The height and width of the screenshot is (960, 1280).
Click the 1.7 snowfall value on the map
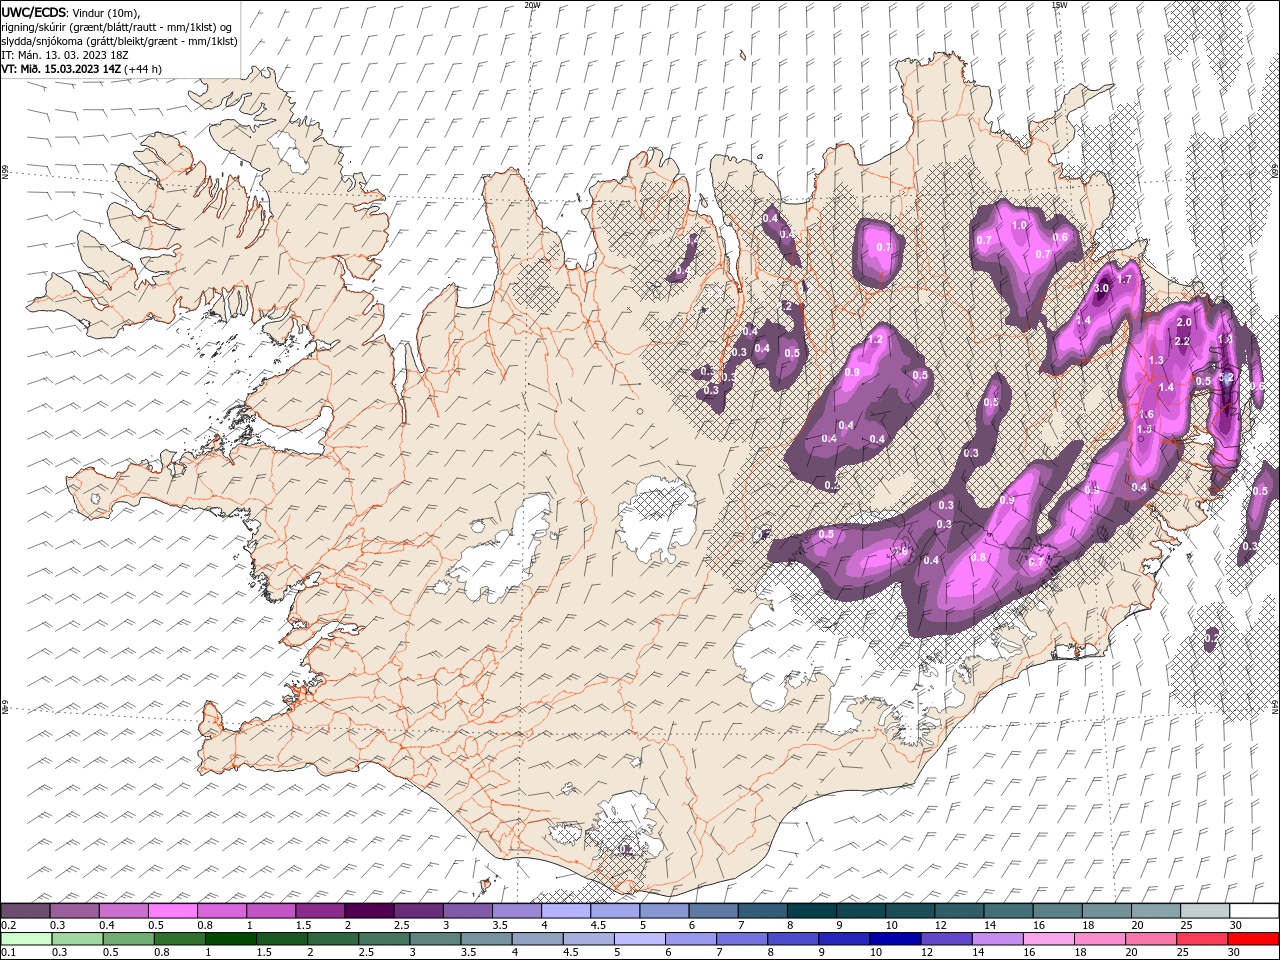(x=1124, y=280)
